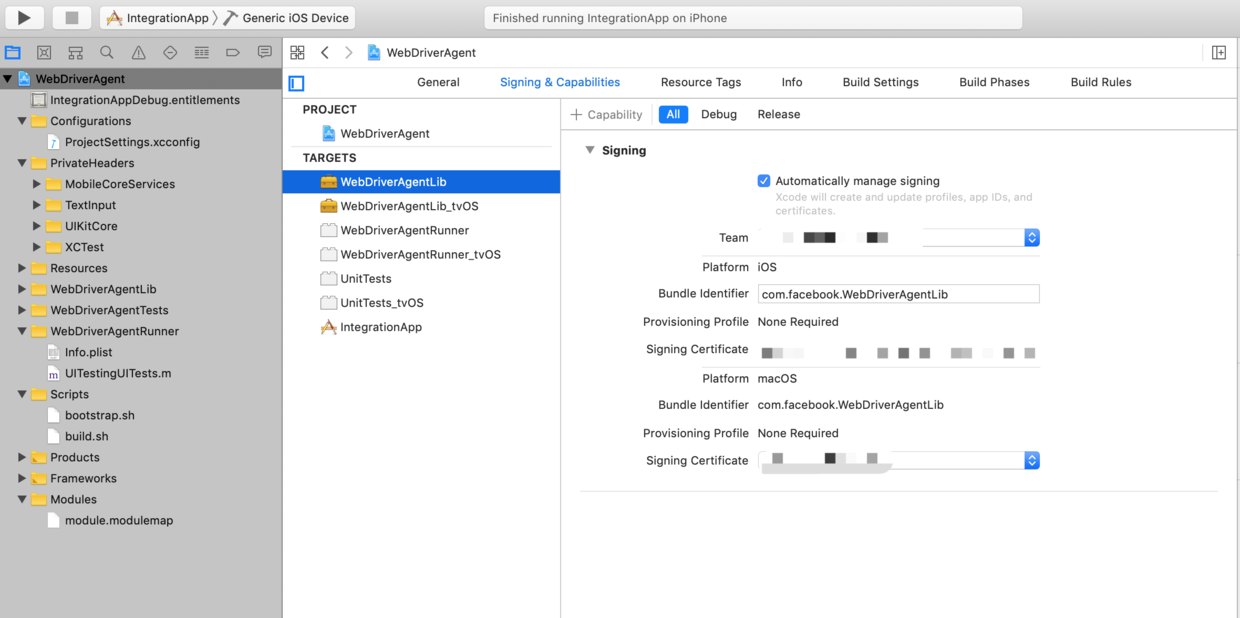Show the Issue navigator warning icon
Screen dimensions: 1240x618
pos(138,52)
